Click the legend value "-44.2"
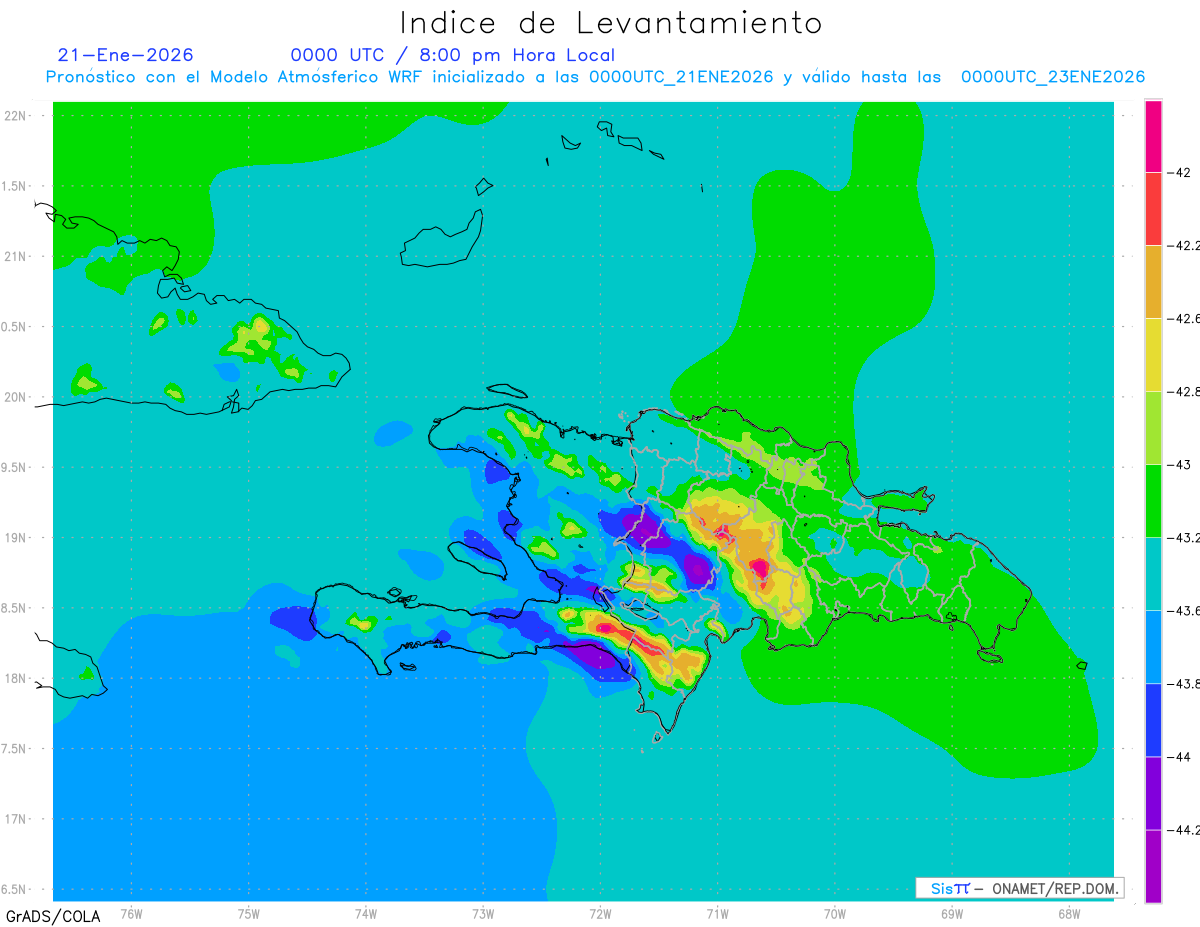The width and height of the screenshot is (1200, 927). [1184, 830]
